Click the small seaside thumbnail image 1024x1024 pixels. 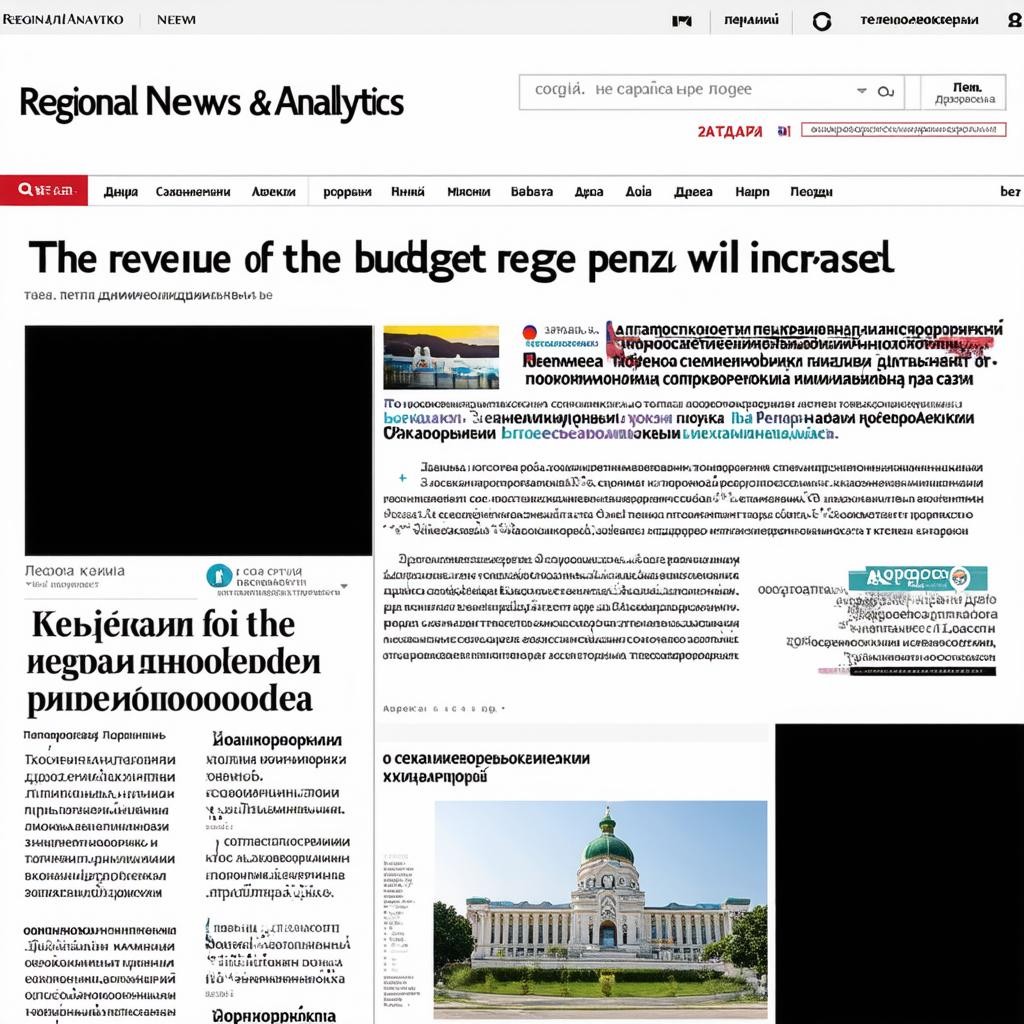441,357
